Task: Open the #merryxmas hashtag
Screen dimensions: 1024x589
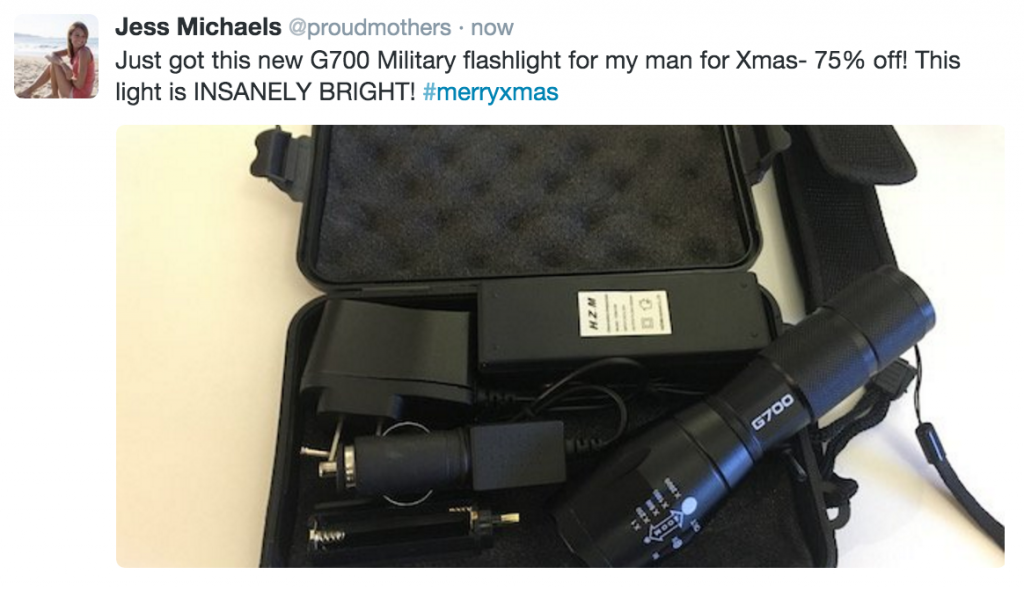Action: pyautogui.click(x=490, y=92)
